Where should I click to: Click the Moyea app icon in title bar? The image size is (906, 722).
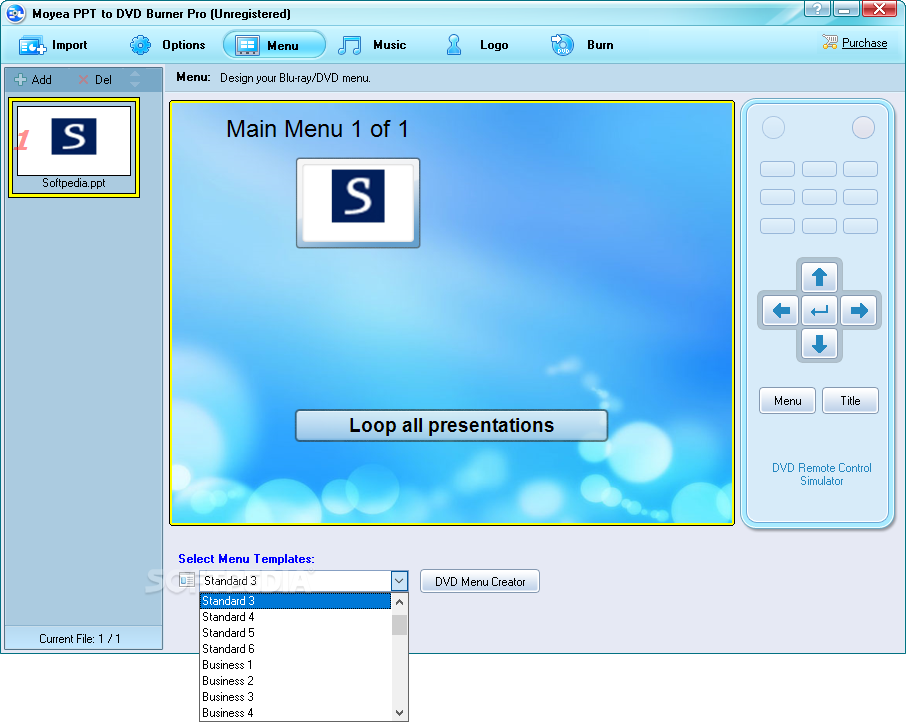(16, 13)
